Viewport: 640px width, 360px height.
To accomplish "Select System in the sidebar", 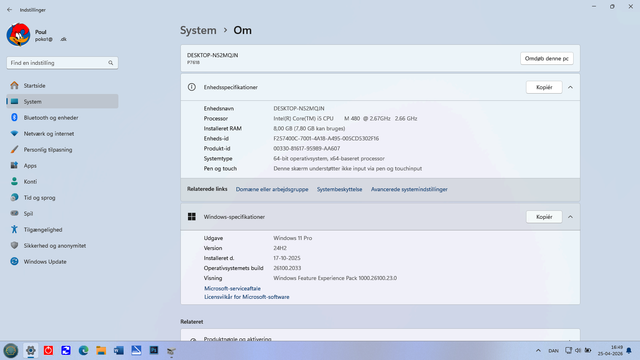I will (x=62, y=102).
